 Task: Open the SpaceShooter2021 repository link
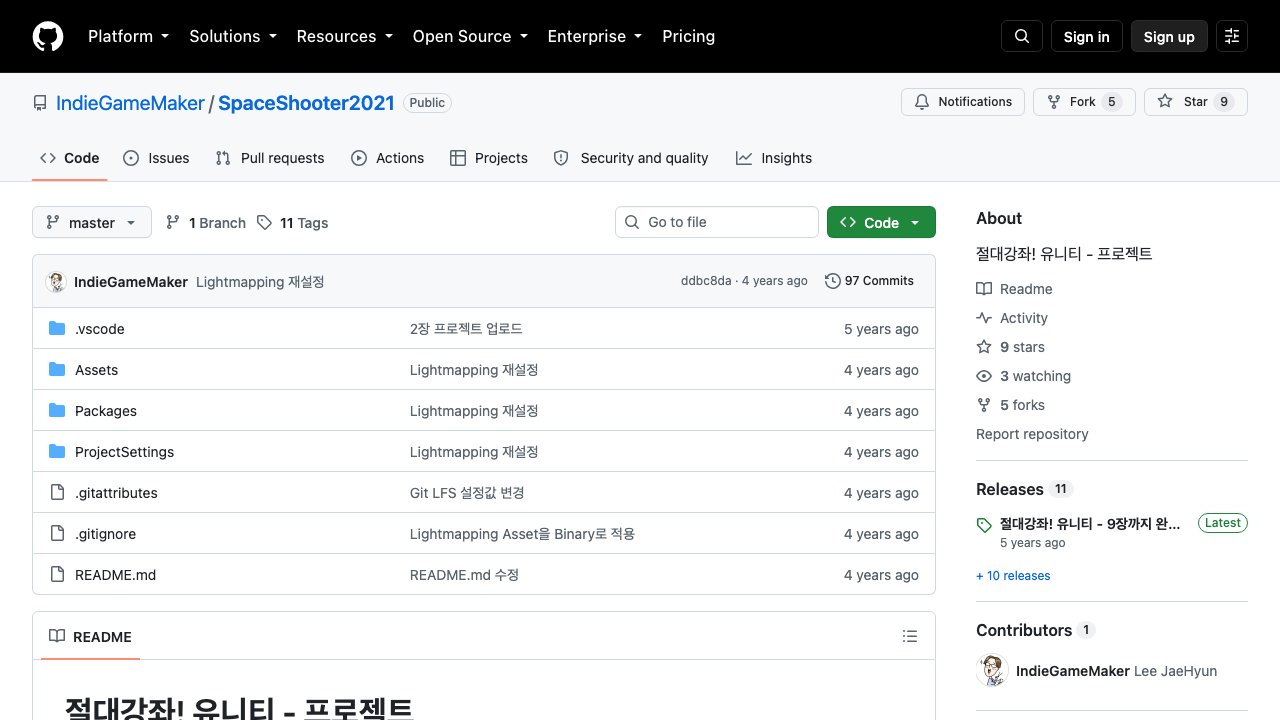point(307,102)
